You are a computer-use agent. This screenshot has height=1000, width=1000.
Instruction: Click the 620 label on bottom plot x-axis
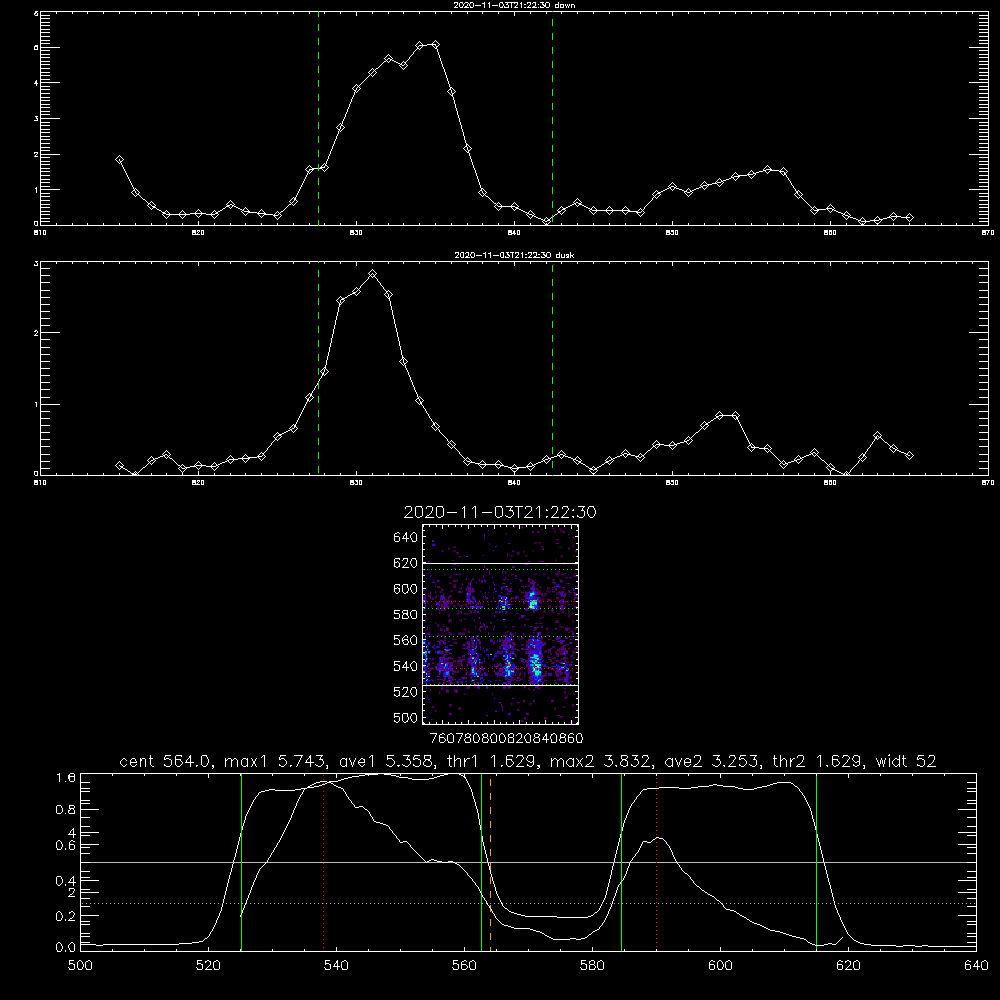pyautogui.click(x=848, y=966)
